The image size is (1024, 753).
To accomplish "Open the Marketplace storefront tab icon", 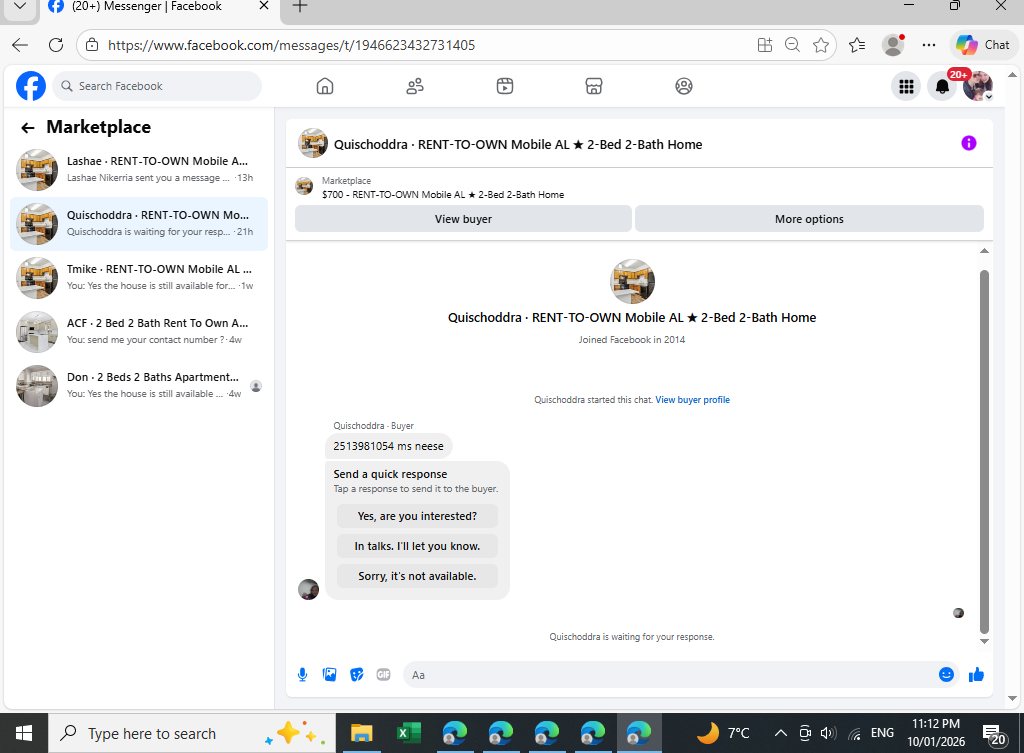I will pyautogui.click(x=594, y=86).
